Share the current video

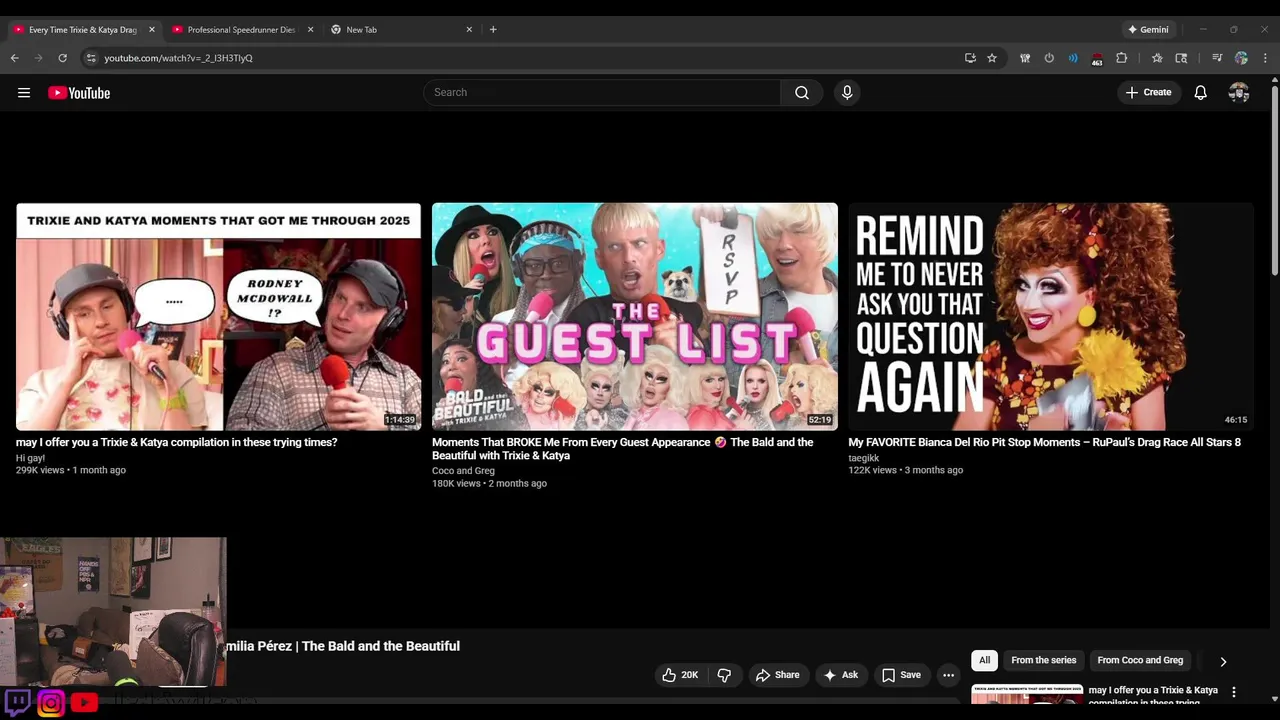click(777, 675)
